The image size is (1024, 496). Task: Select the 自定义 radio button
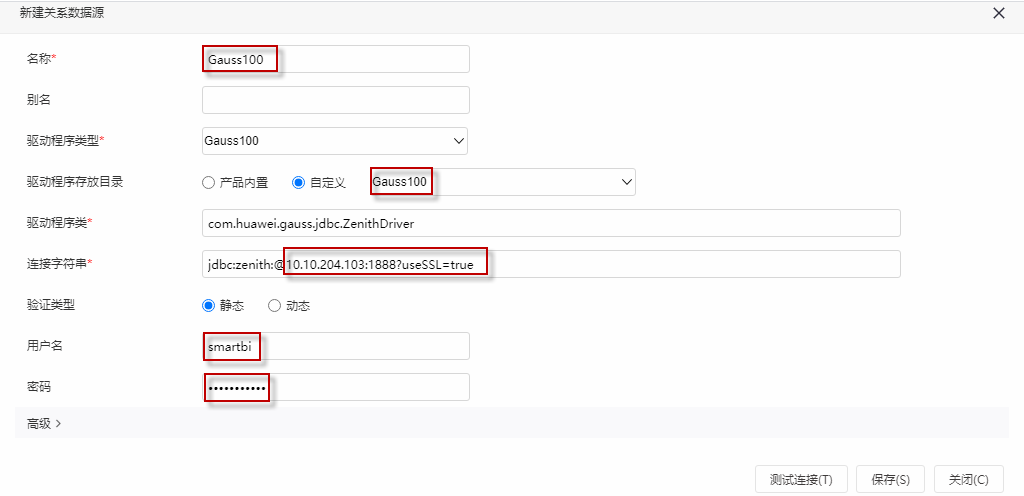coord(298,183)
